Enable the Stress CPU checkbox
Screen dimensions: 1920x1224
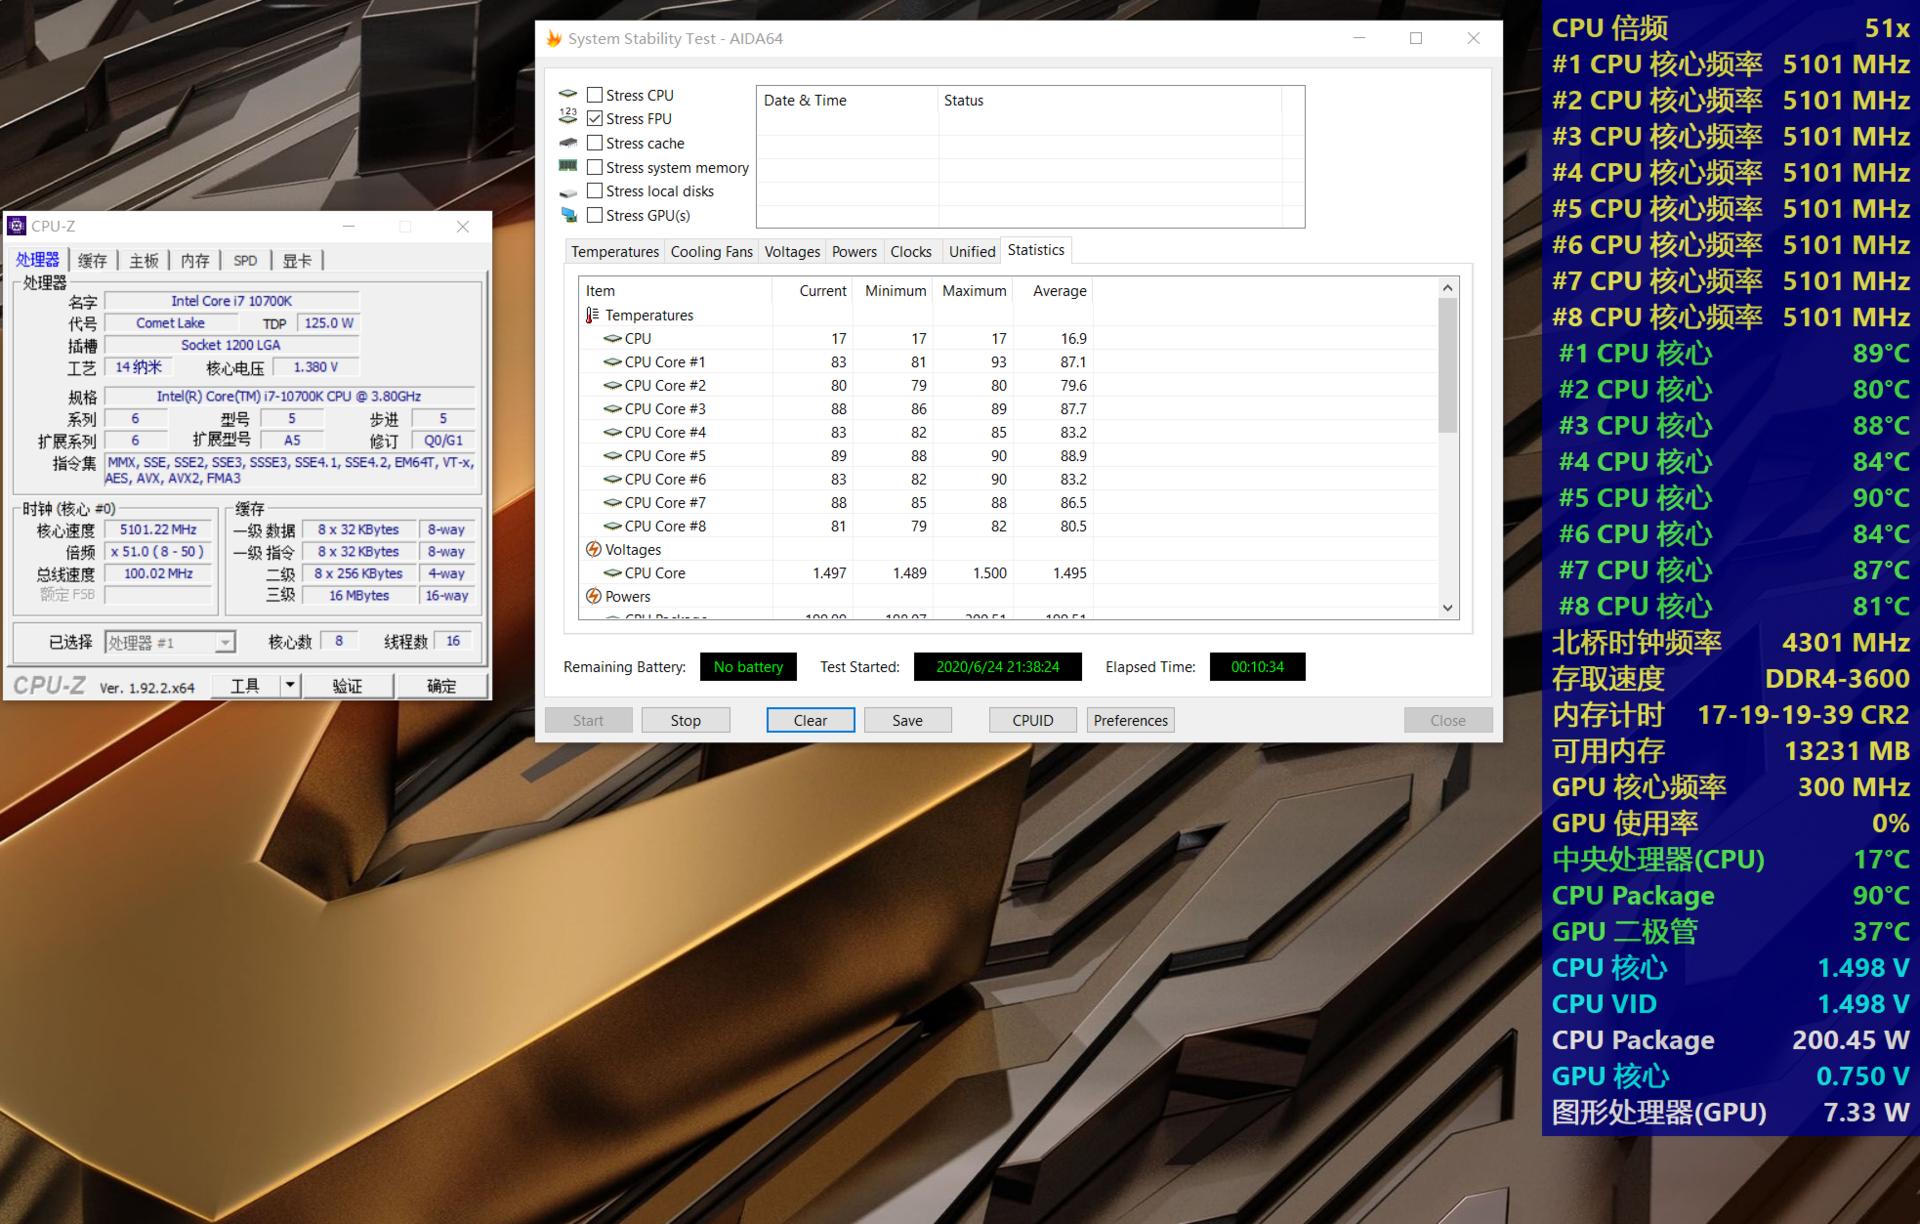click(x=595, y=95)
